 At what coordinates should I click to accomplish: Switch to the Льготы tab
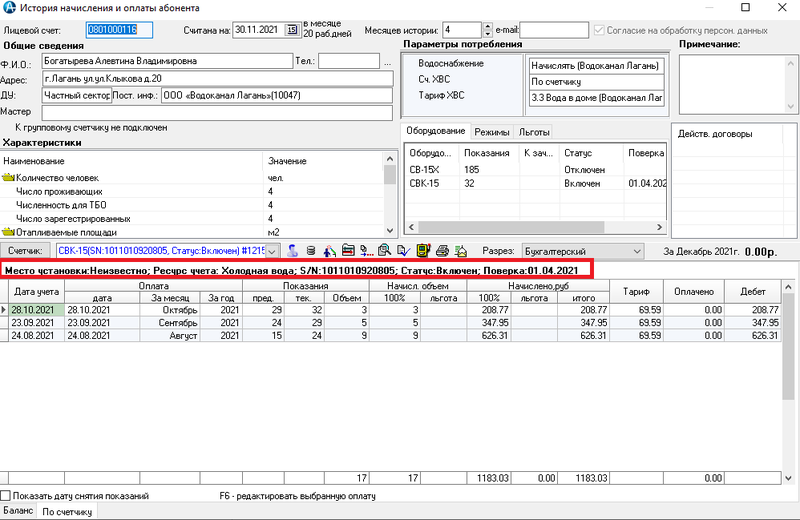[533, 132]
